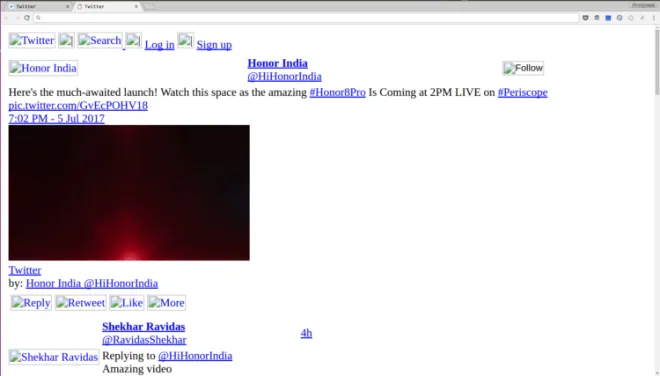
Task: Follow Honor India with the Follow button
Action: (523, 68)
